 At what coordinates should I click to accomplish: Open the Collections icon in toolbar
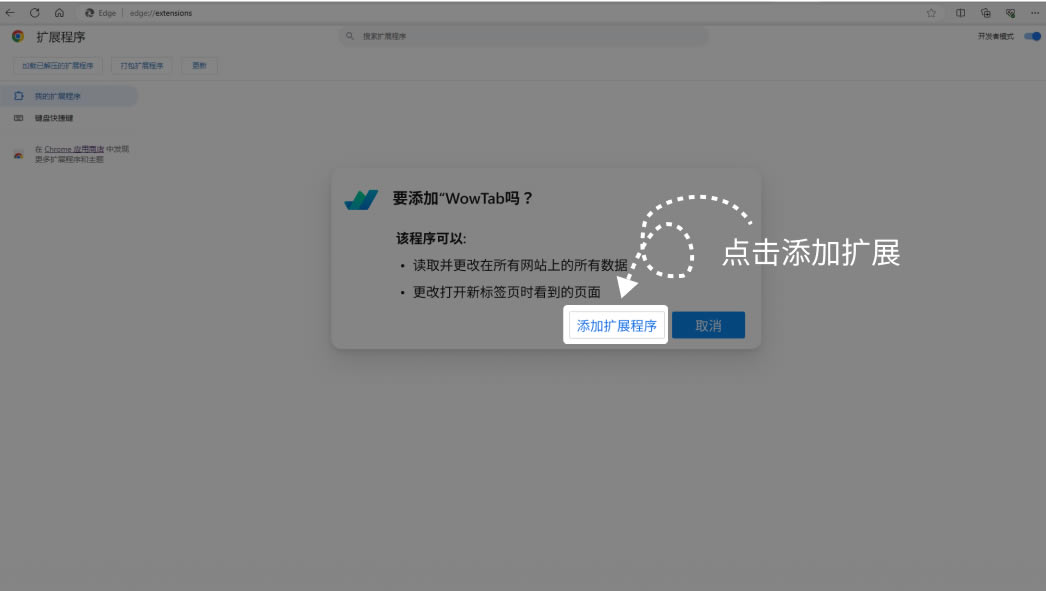(x=986, y=13)
